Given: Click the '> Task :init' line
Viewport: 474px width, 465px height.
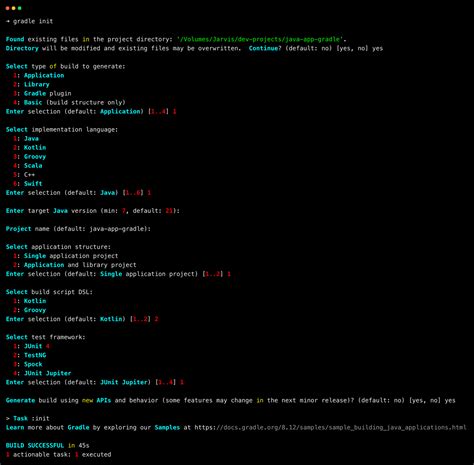Looking at the screenshot, I should pyautogui.click(x=28, y=418).
